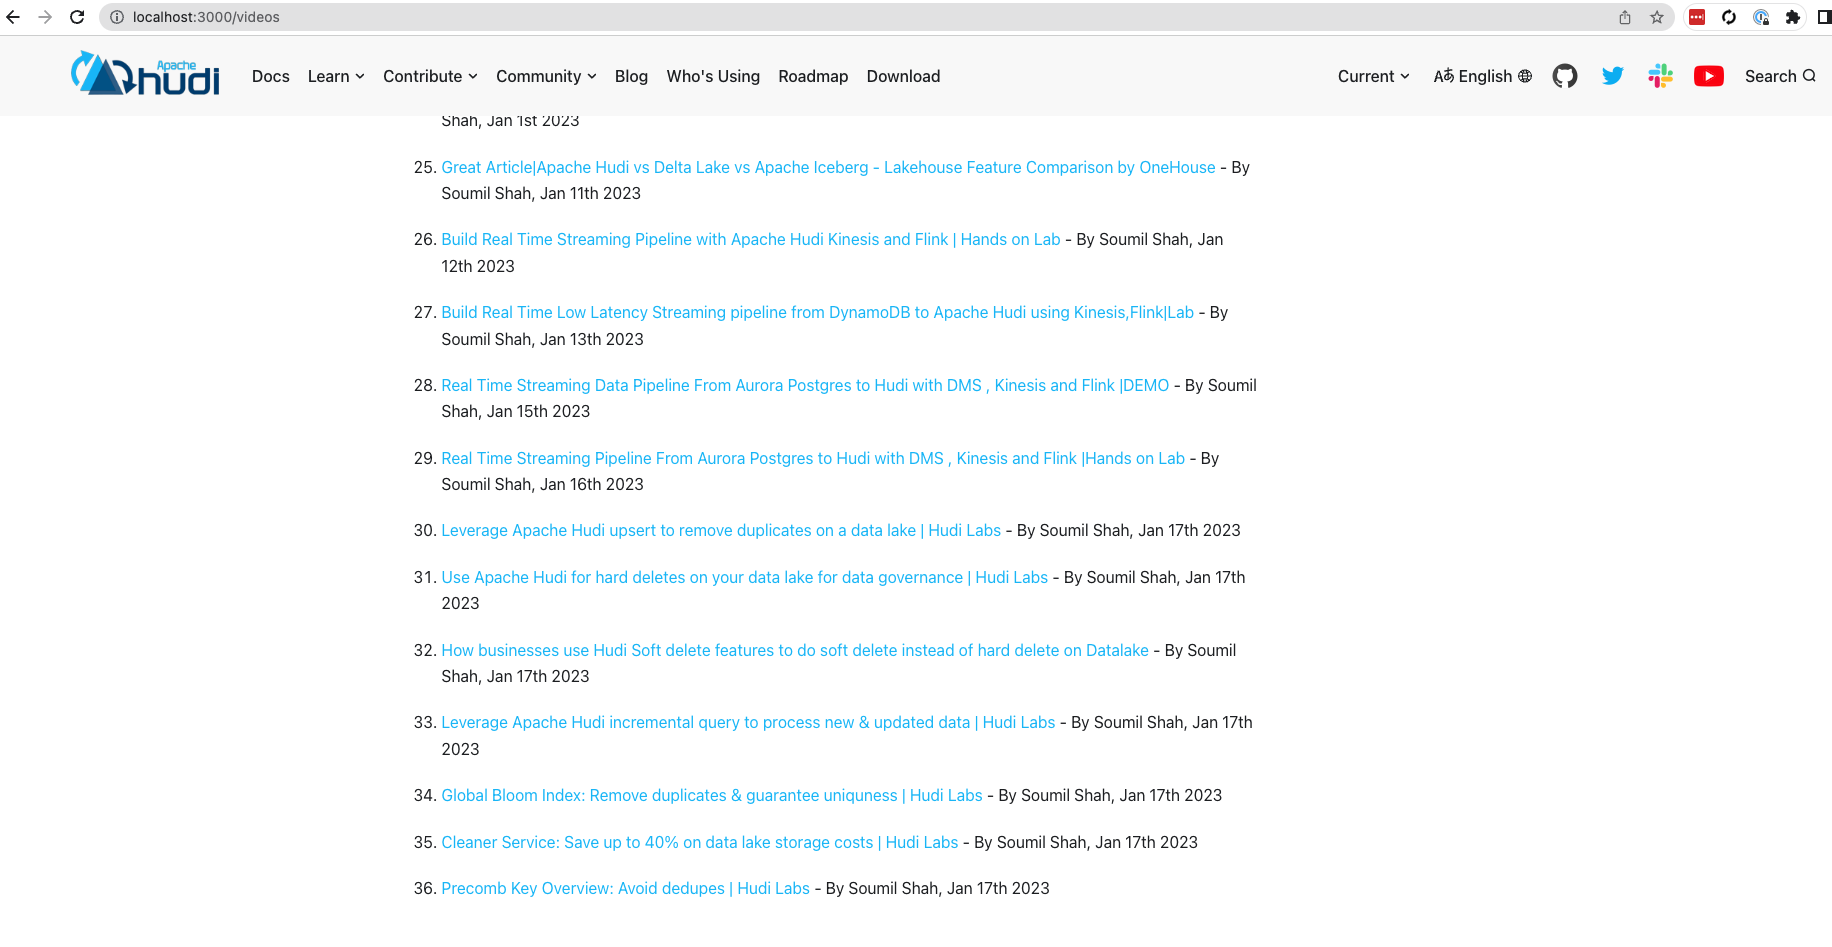
Task: Expand the Learn dropdown menu
Action: 336,76
